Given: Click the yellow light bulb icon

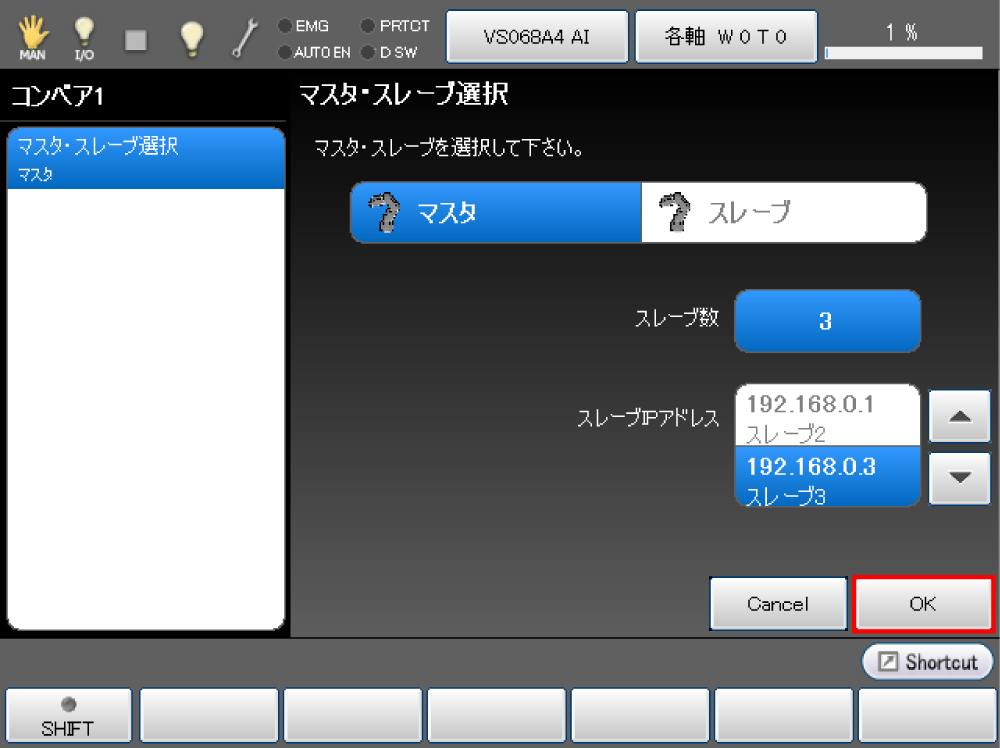Looking at the screenshot, I should (x=191, y=38).
